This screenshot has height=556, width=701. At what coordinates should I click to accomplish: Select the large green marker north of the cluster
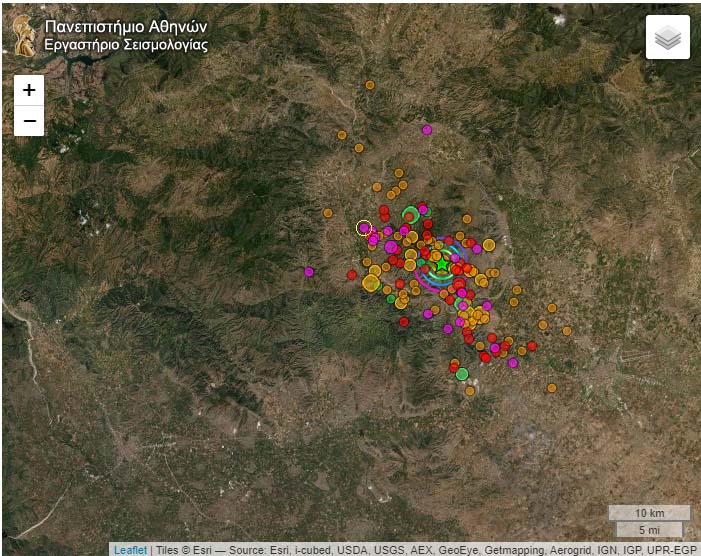410,213
